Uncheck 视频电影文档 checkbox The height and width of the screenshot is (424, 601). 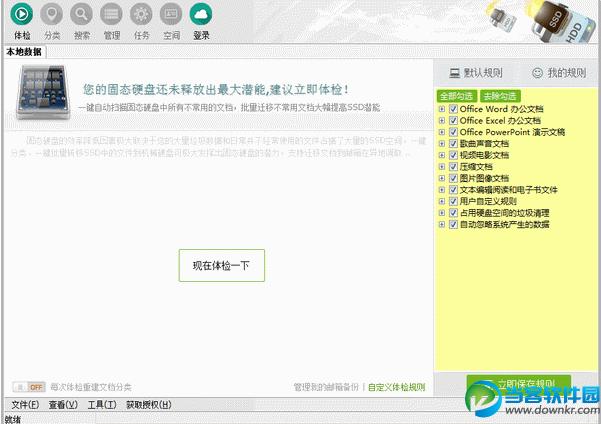453,155
